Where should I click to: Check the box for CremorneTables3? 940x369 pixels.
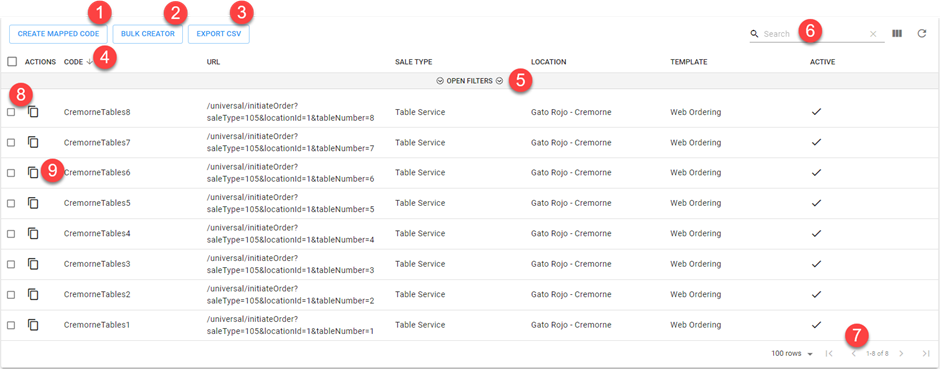coord(11,264)
